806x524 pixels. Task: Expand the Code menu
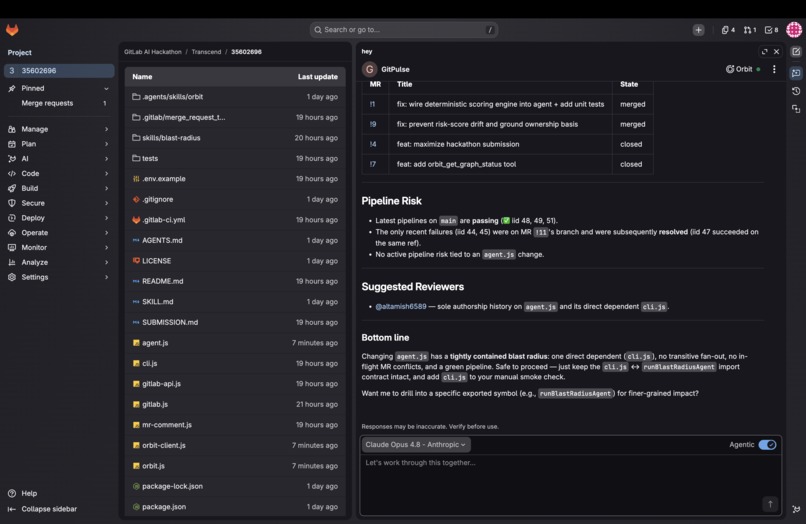click(58, 173)
